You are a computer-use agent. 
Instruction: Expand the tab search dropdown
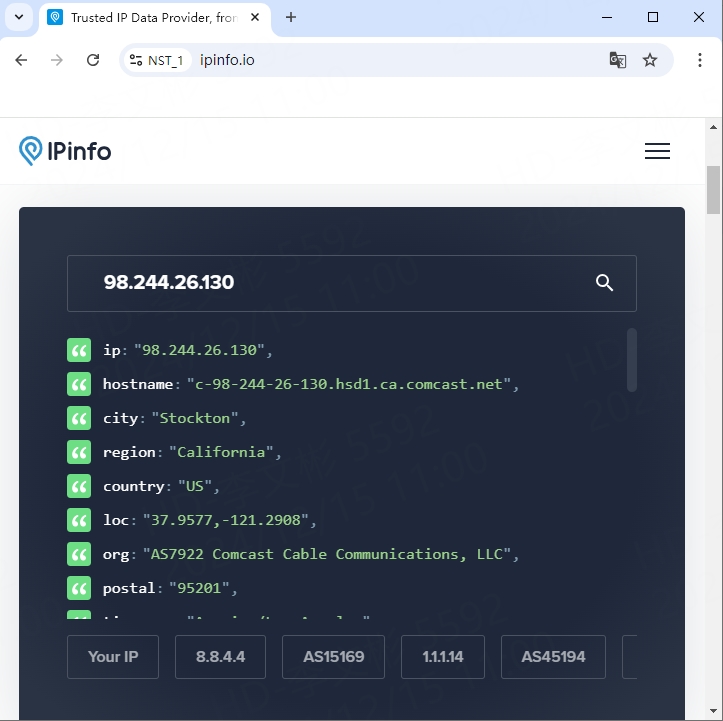18,17
